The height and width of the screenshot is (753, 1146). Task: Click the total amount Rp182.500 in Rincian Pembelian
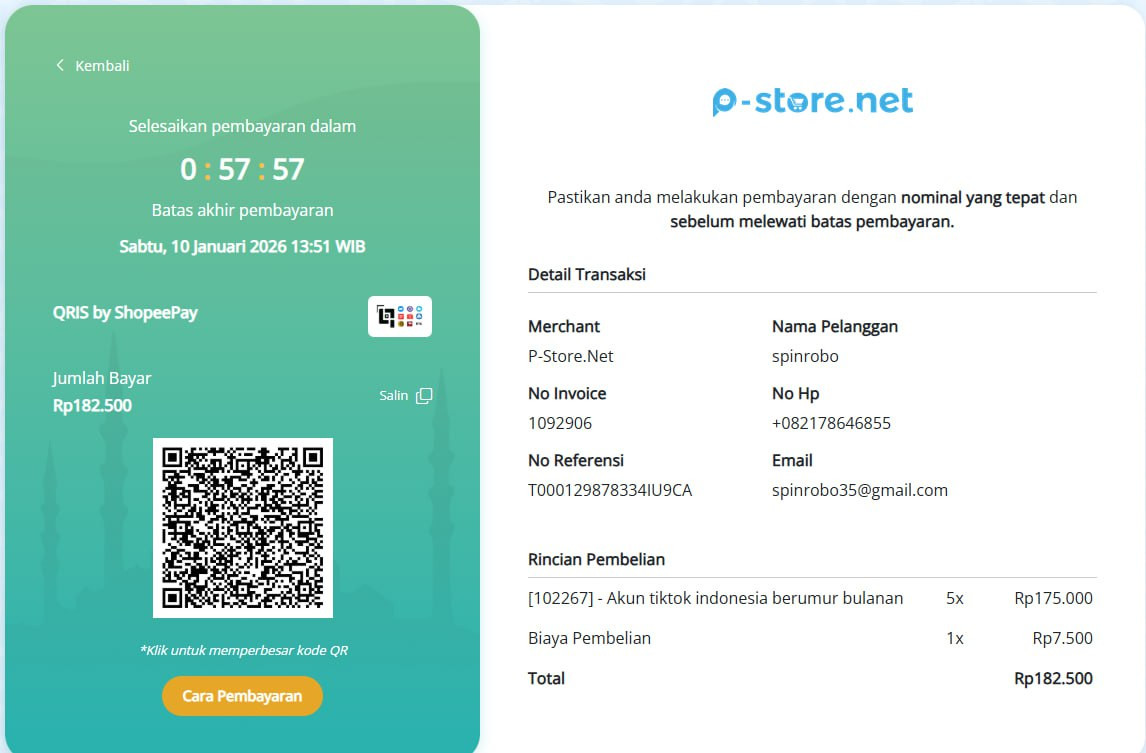(x=1053, y=678)
